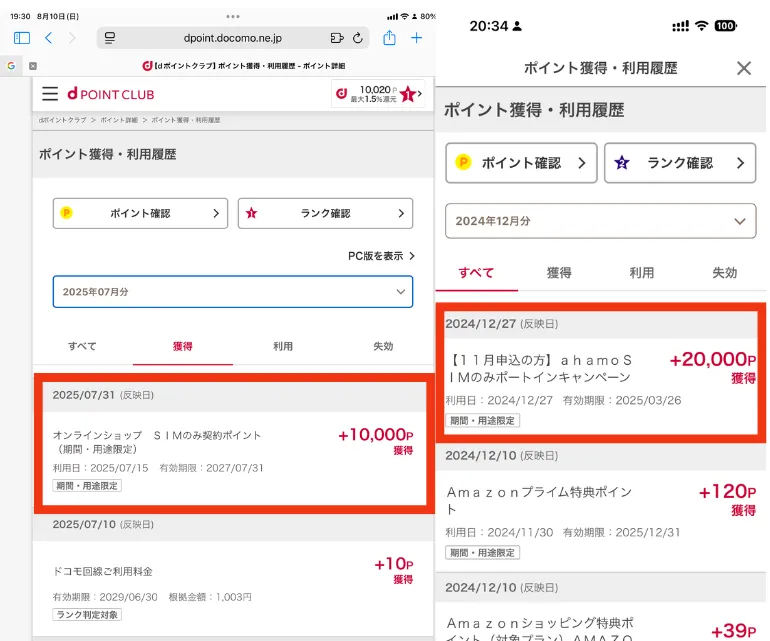
Task: Click the +120P amount
Action: pyautogui.click(x=727, y=492)
